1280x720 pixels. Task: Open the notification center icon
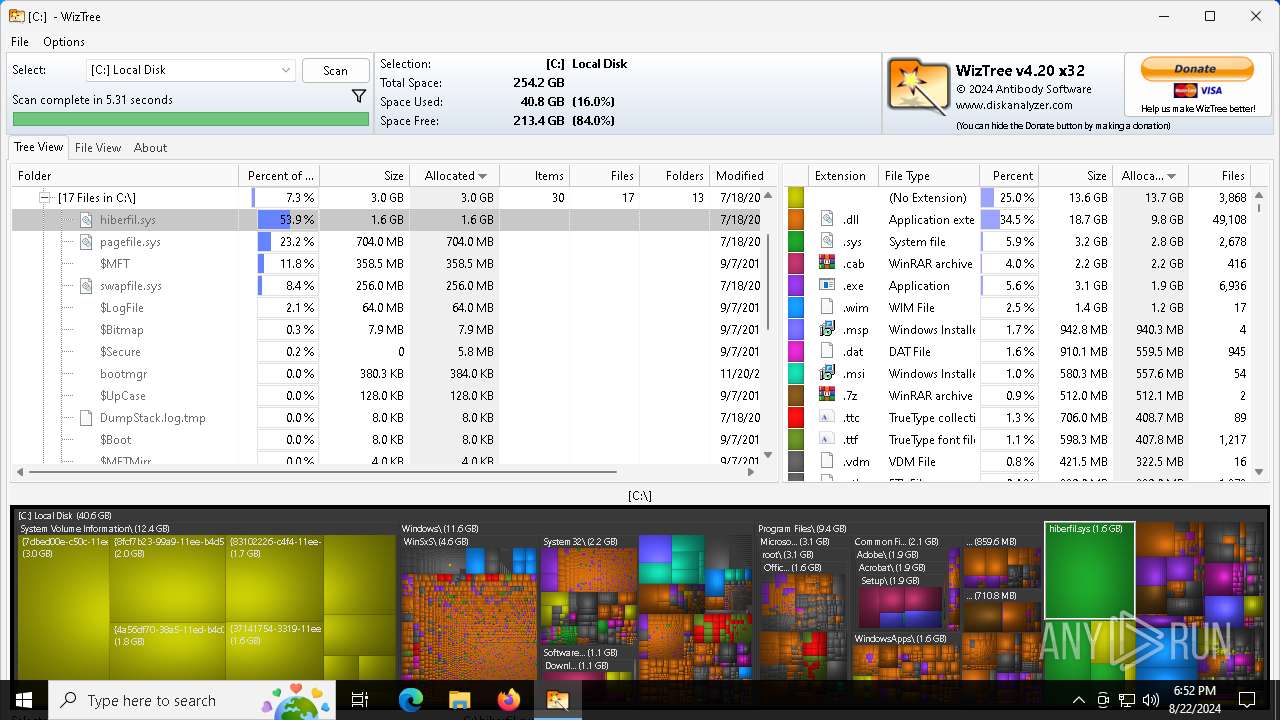1247,700
